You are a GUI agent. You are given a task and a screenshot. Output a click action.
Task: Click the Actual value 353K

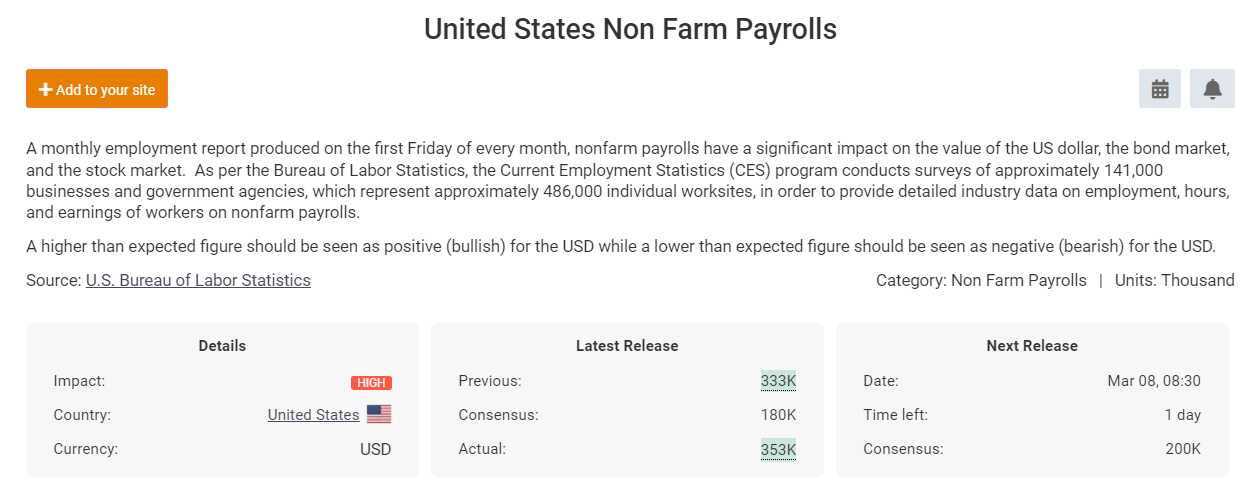778,449
